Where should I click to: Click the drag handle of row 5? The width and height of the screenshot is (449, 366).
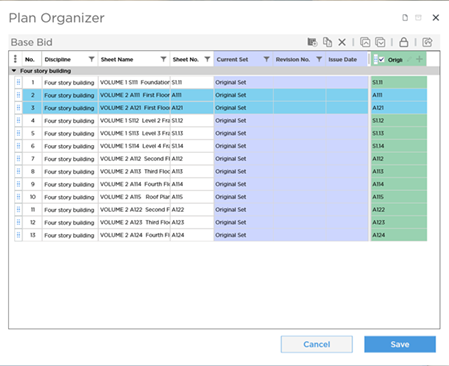tap(18, 133)
